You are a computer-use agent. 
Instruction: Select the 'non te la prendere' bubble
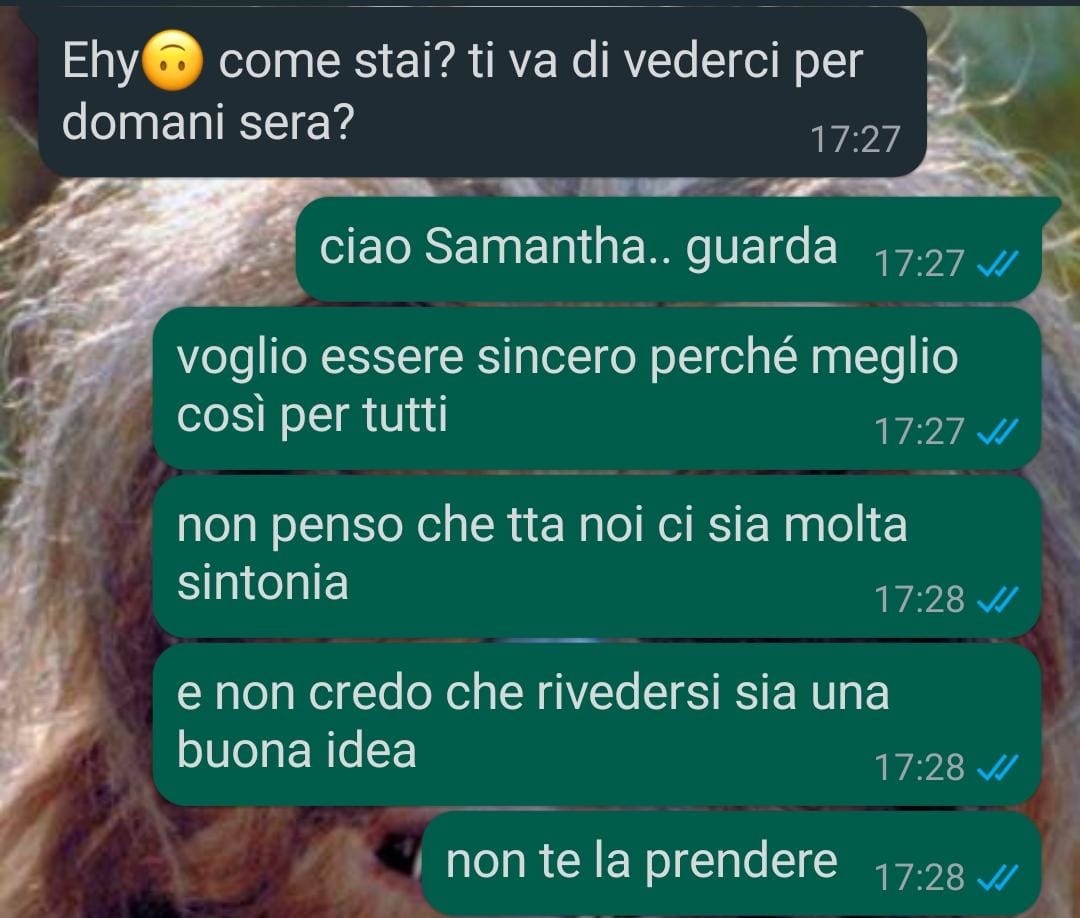pyautogui.click(x=731, y=864)
